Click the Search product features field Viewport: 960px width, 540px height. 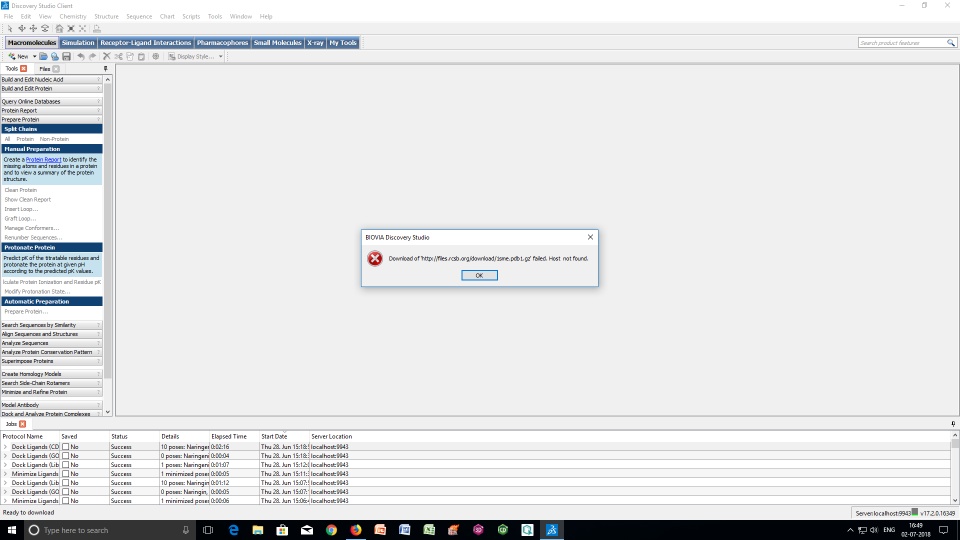(x=902, y=43)
